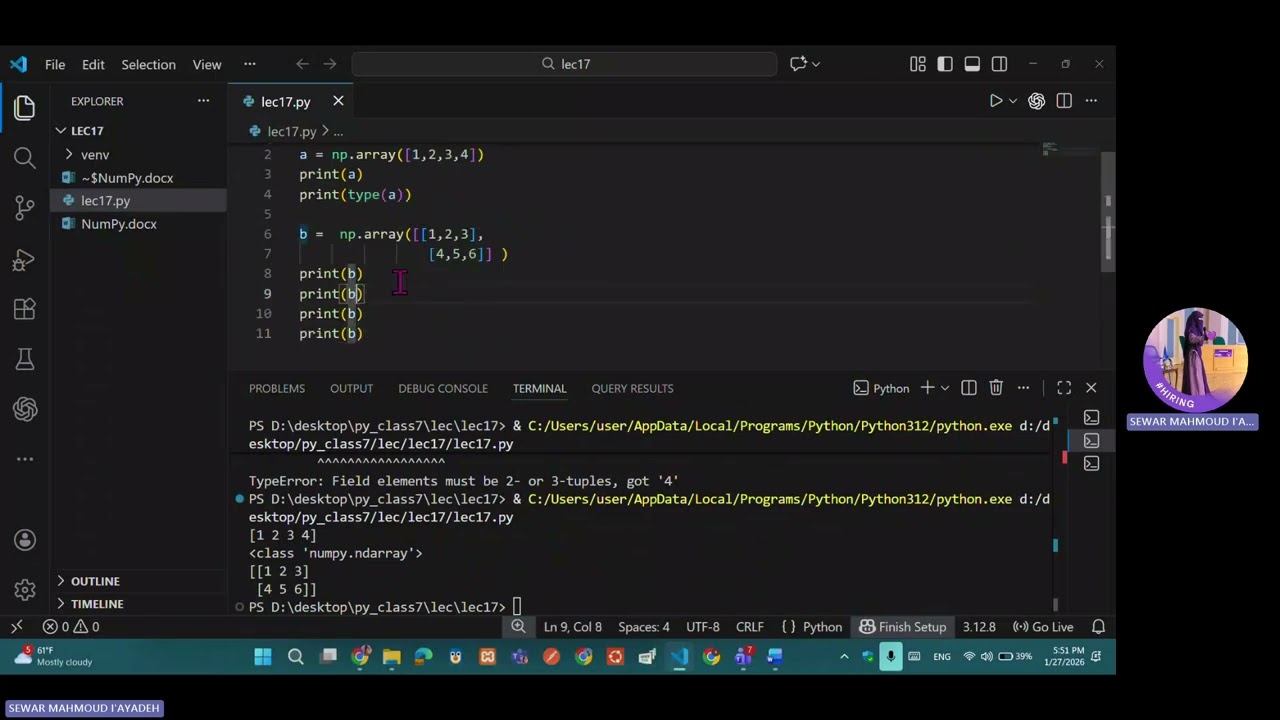
Task: Change language mode via Python status item
Action: click(x=822, y=627)
